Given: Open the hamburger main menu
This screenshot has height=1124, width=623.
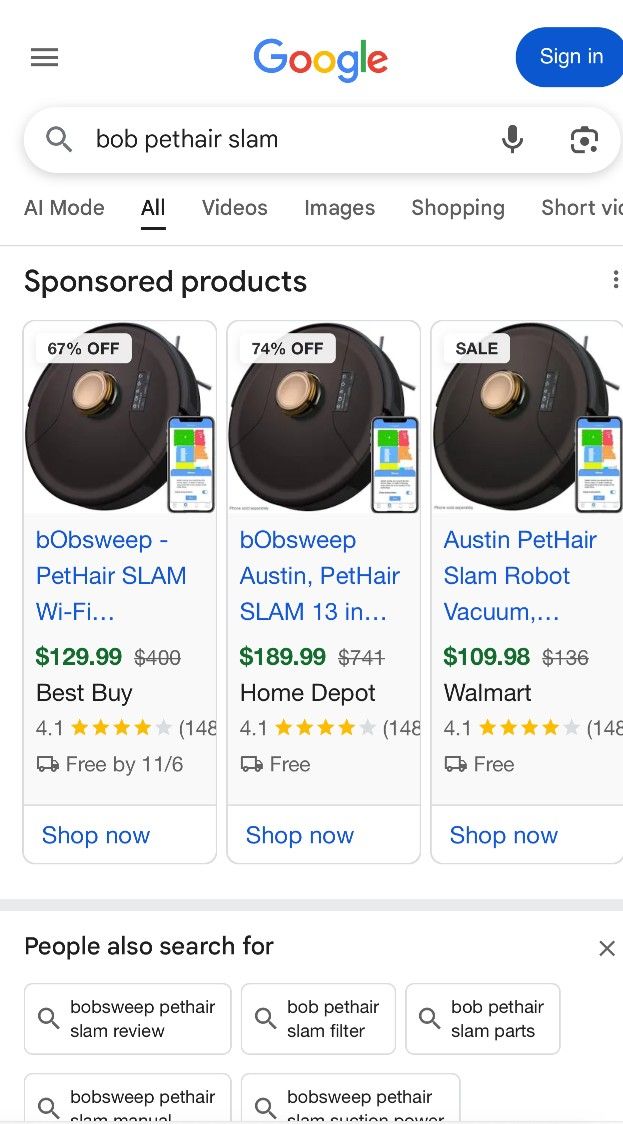Looking at the screenshot, I should pyautogui.click(x=44, y=58).
